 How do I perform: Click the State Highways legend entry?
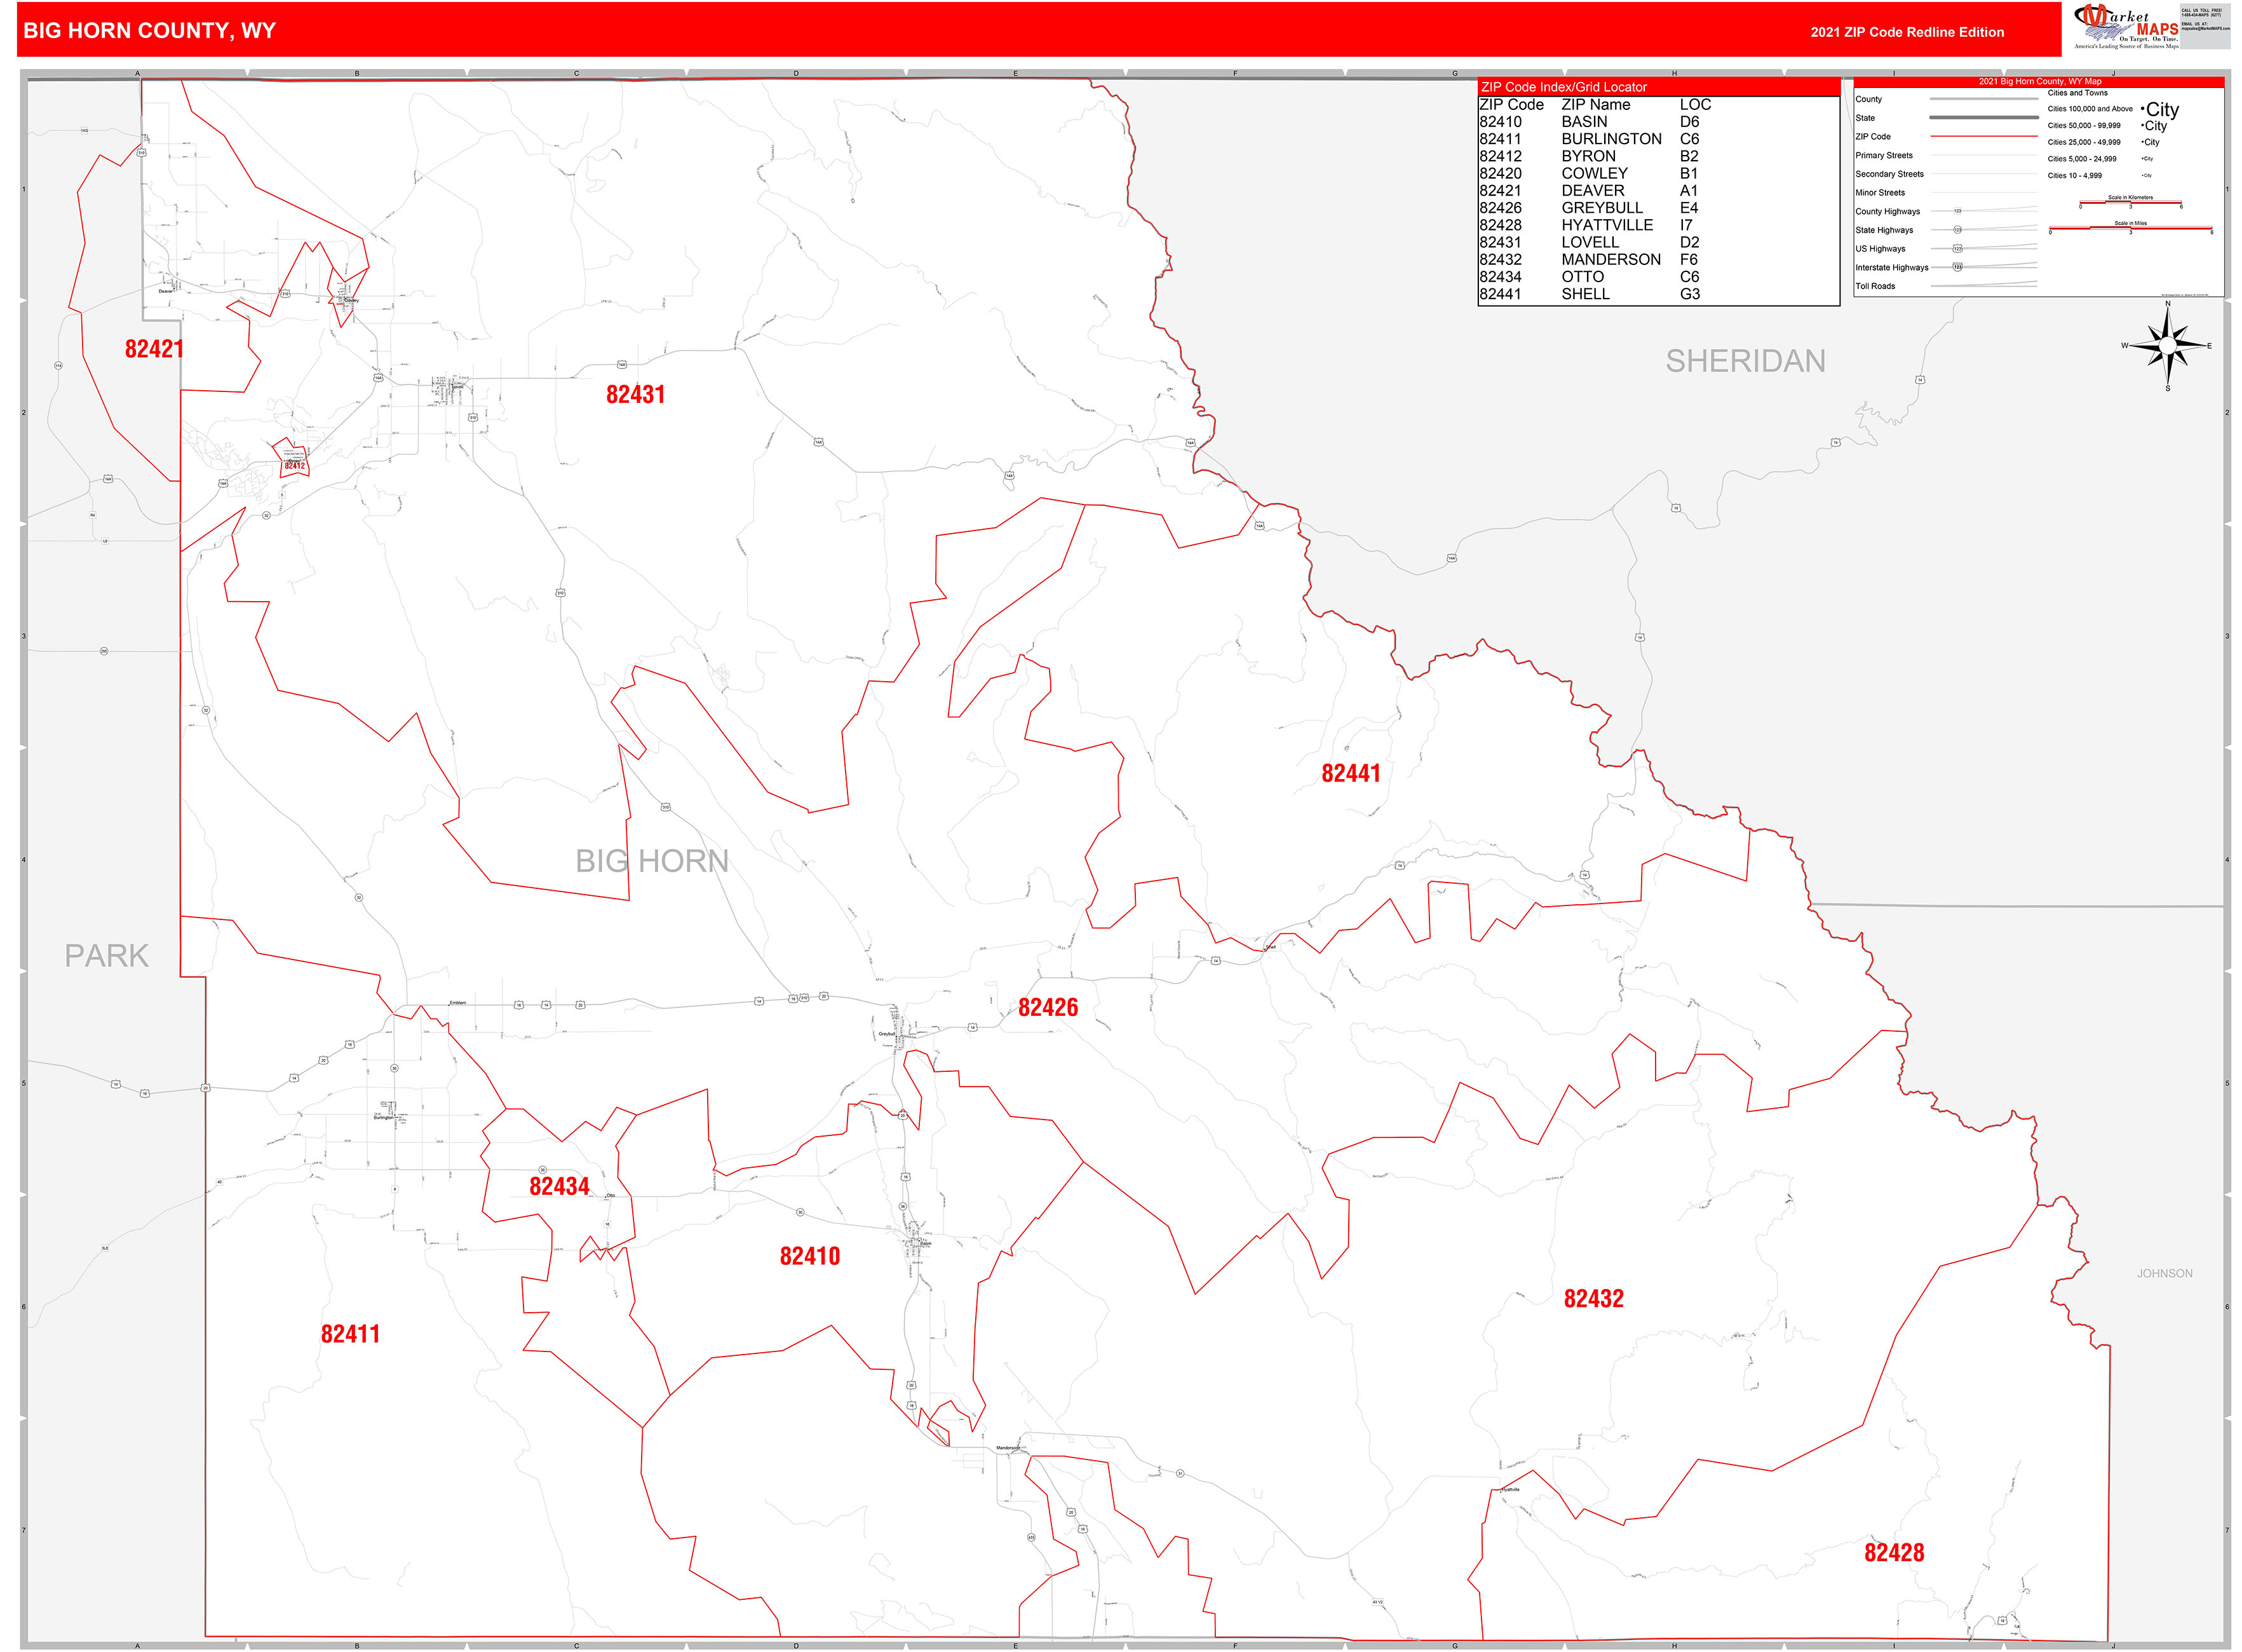(x=1884, y=230)
